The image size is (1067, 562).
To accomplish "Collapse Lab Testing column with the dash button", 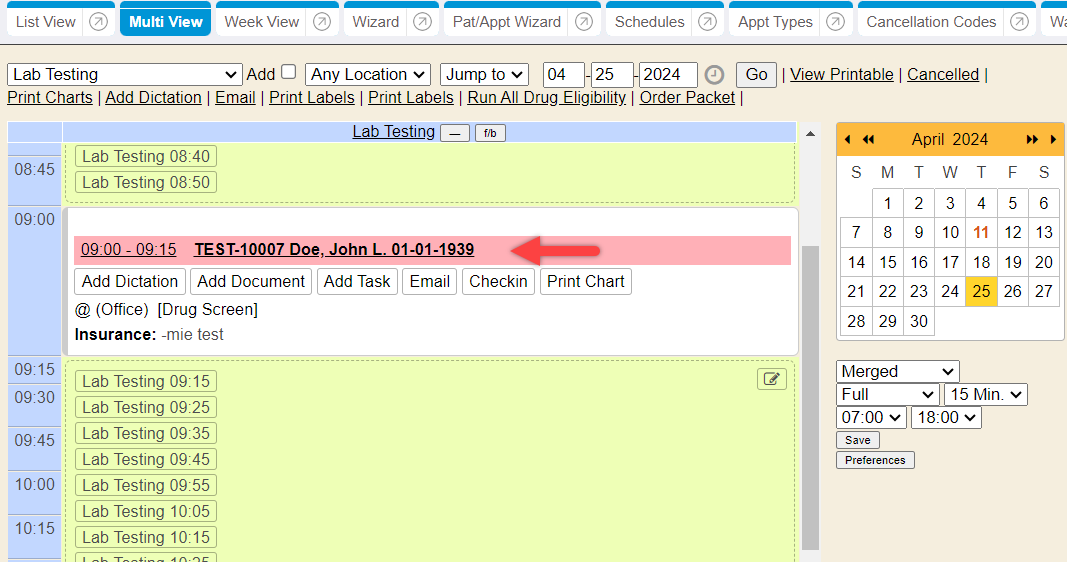I will coord(454,133).
